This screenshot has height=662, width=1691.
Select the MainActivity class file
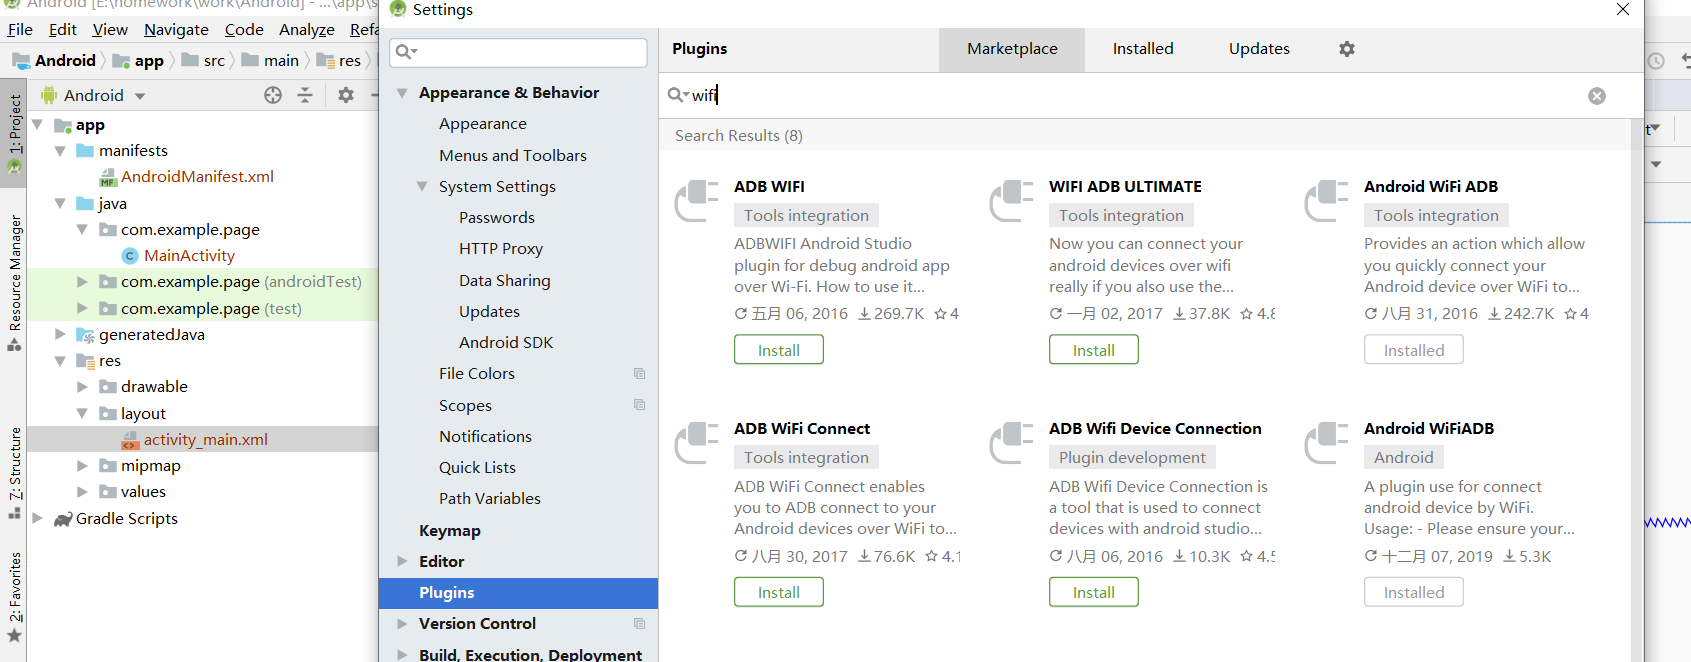[x=189, y=256]
